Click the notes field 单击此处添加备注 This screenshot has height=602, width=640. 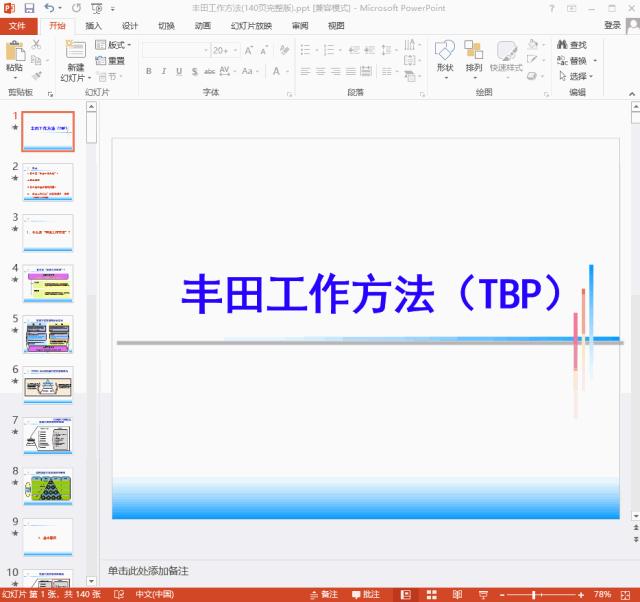point(148,571)
